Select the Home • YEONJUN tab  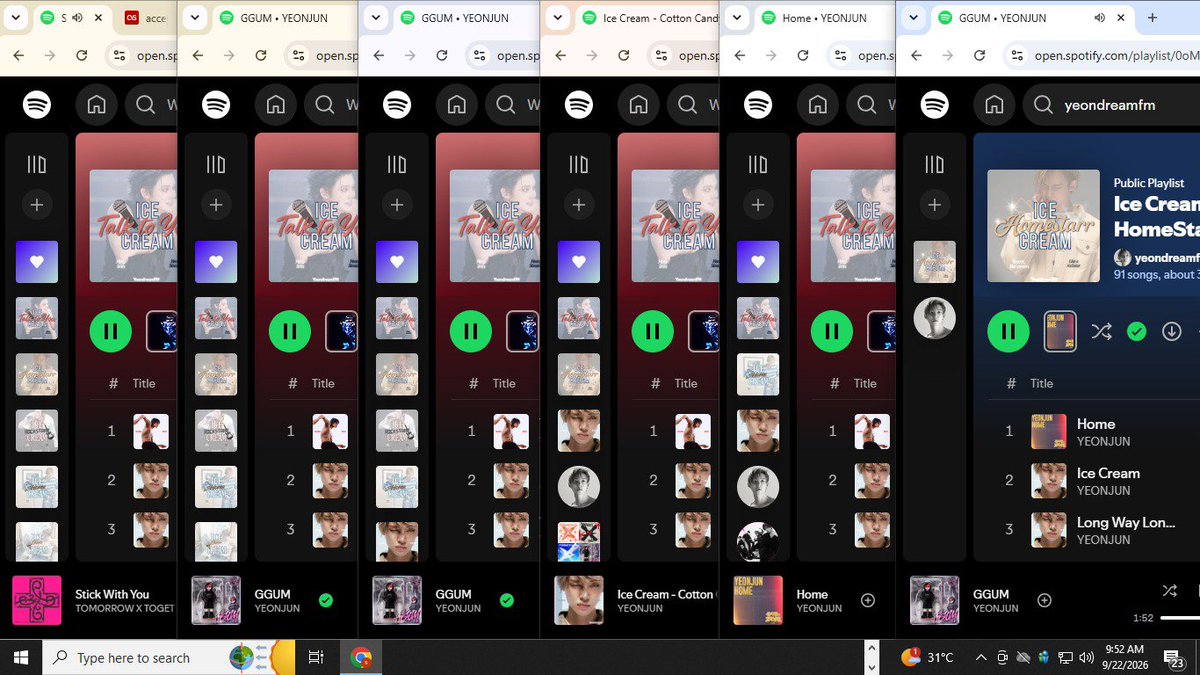[822, 18]
